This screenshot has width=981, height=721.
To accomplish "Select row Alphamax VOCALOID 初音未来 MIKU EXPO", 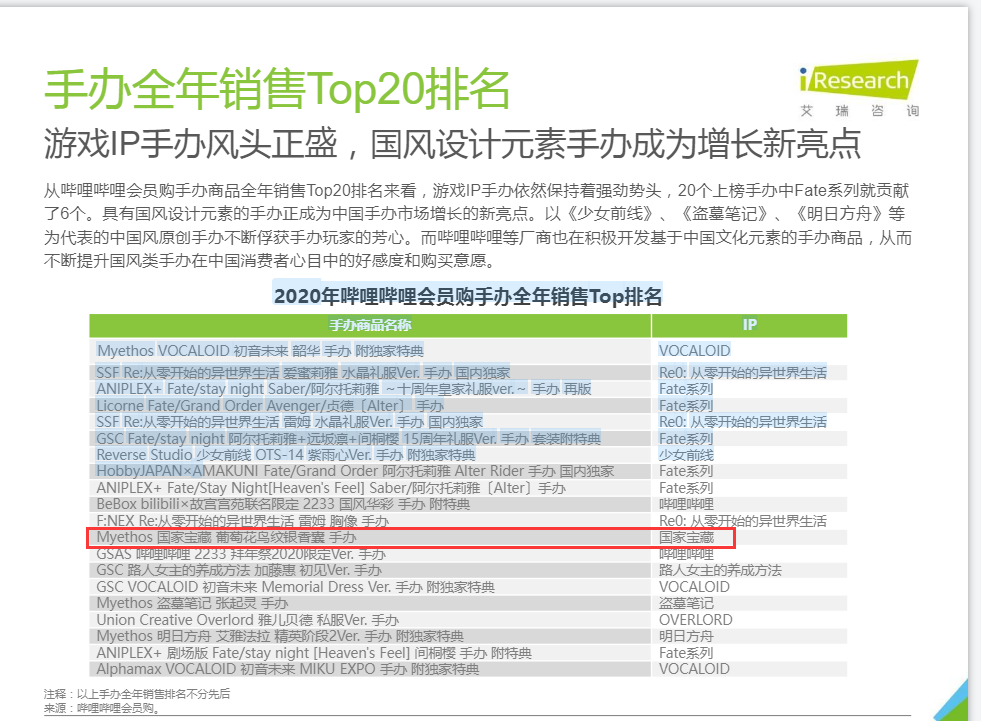I will [x=468, y=669].
